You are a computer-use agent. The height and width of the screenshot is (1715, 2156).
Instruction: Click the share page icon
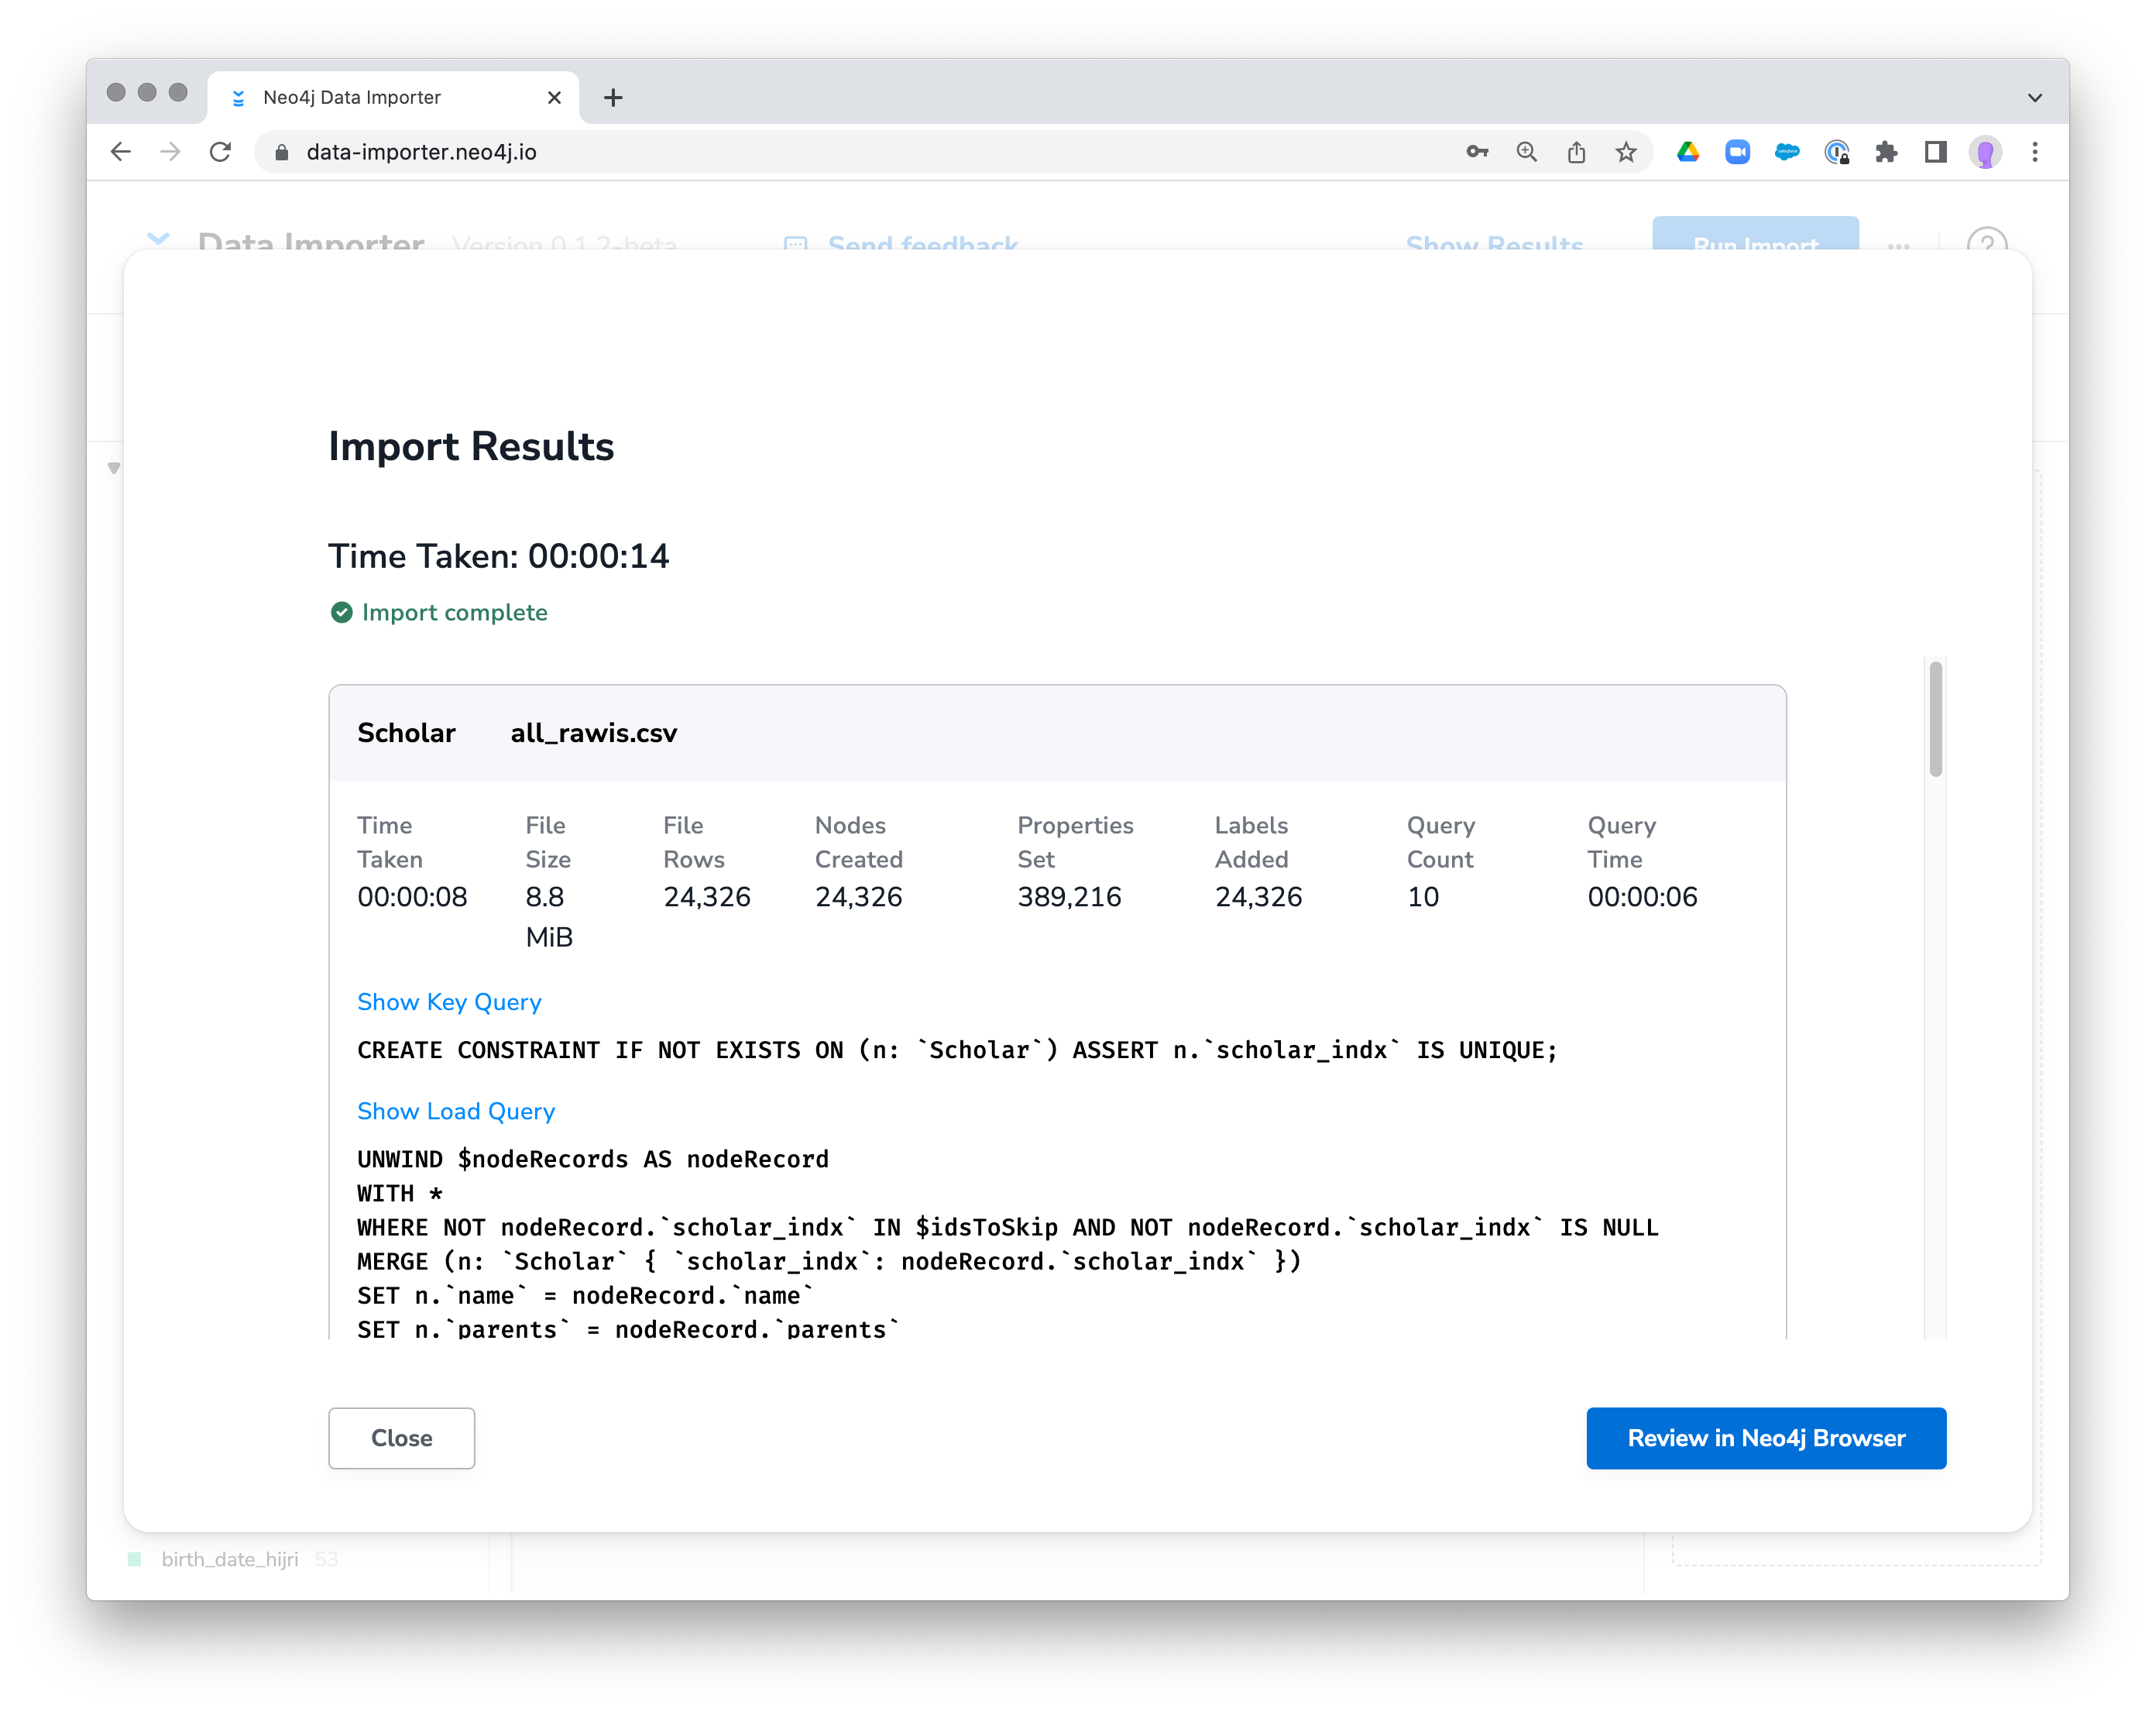click(x=1576, y=152)
